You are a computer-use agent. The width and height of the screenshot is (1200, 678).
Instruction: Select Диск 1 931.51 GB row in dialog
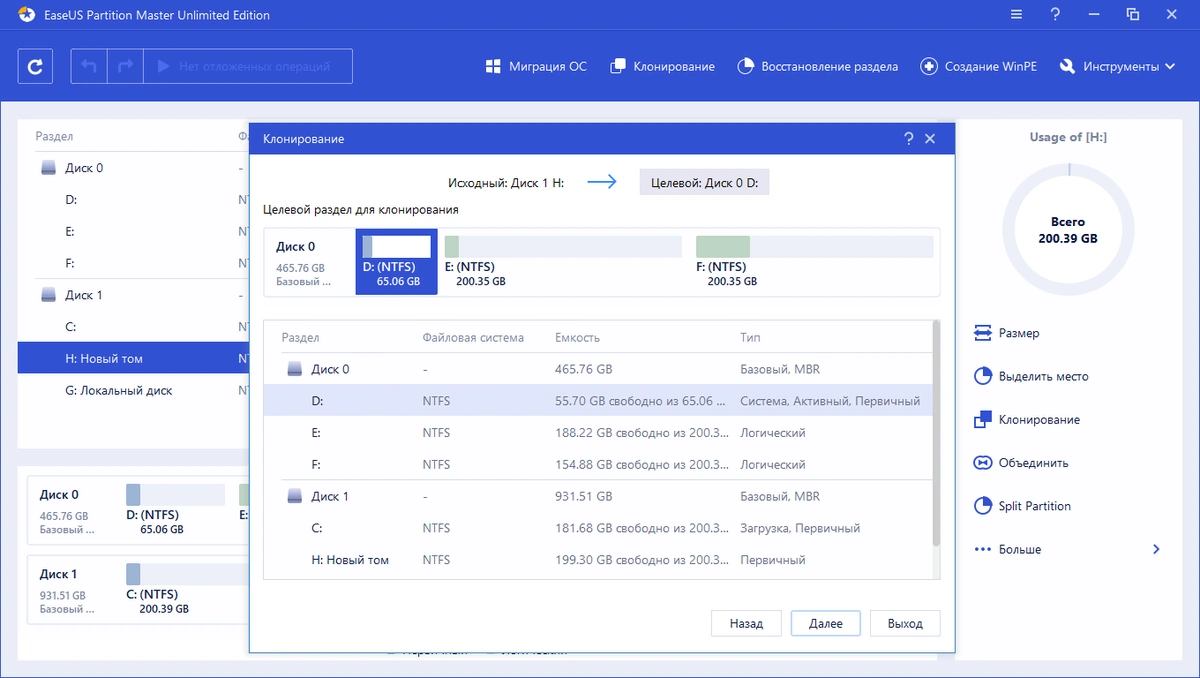point(597,496)
